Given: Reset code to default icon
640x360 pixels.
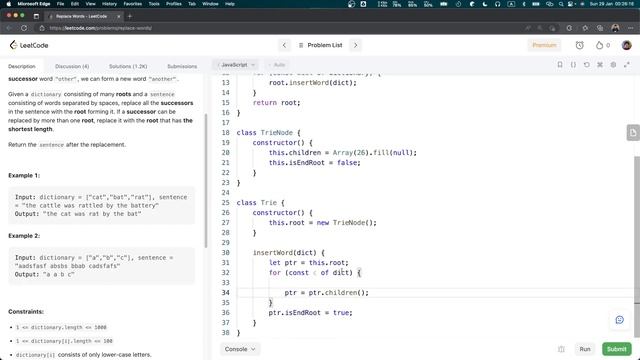Looking at the screenshot, I should tap(587, 65).
